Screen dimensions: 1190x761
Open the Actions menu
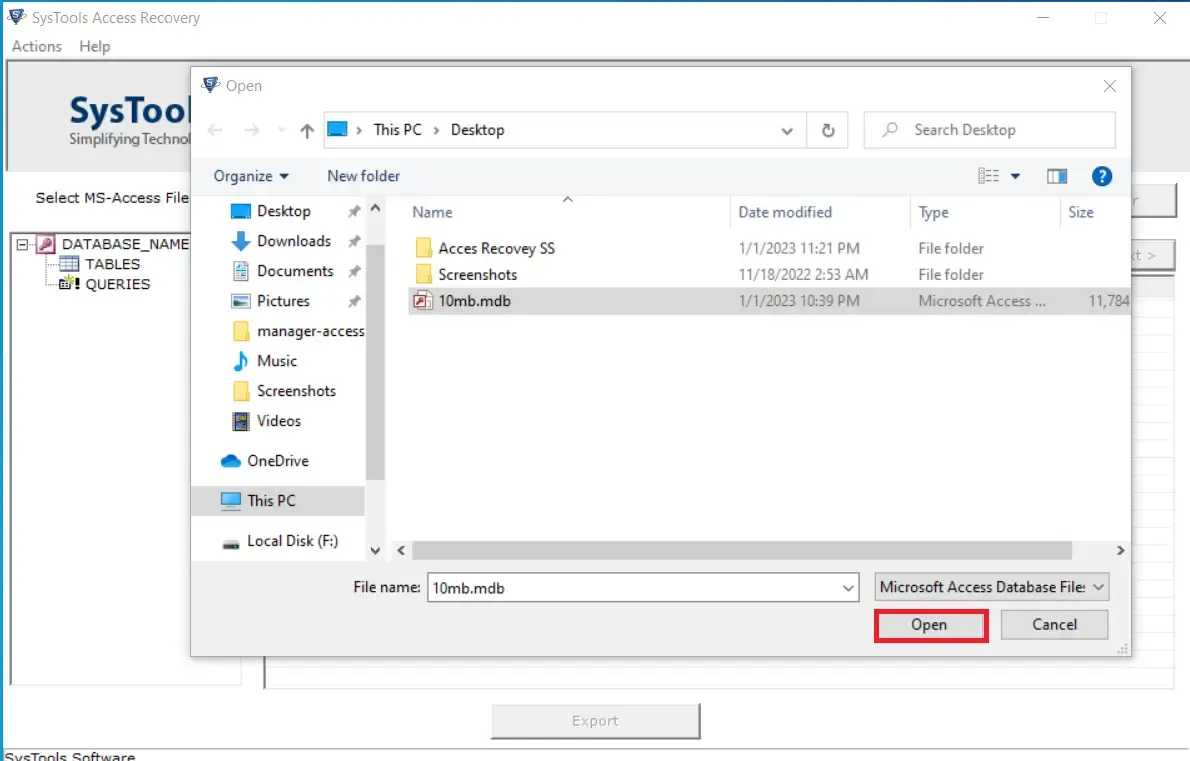[36, 46]
